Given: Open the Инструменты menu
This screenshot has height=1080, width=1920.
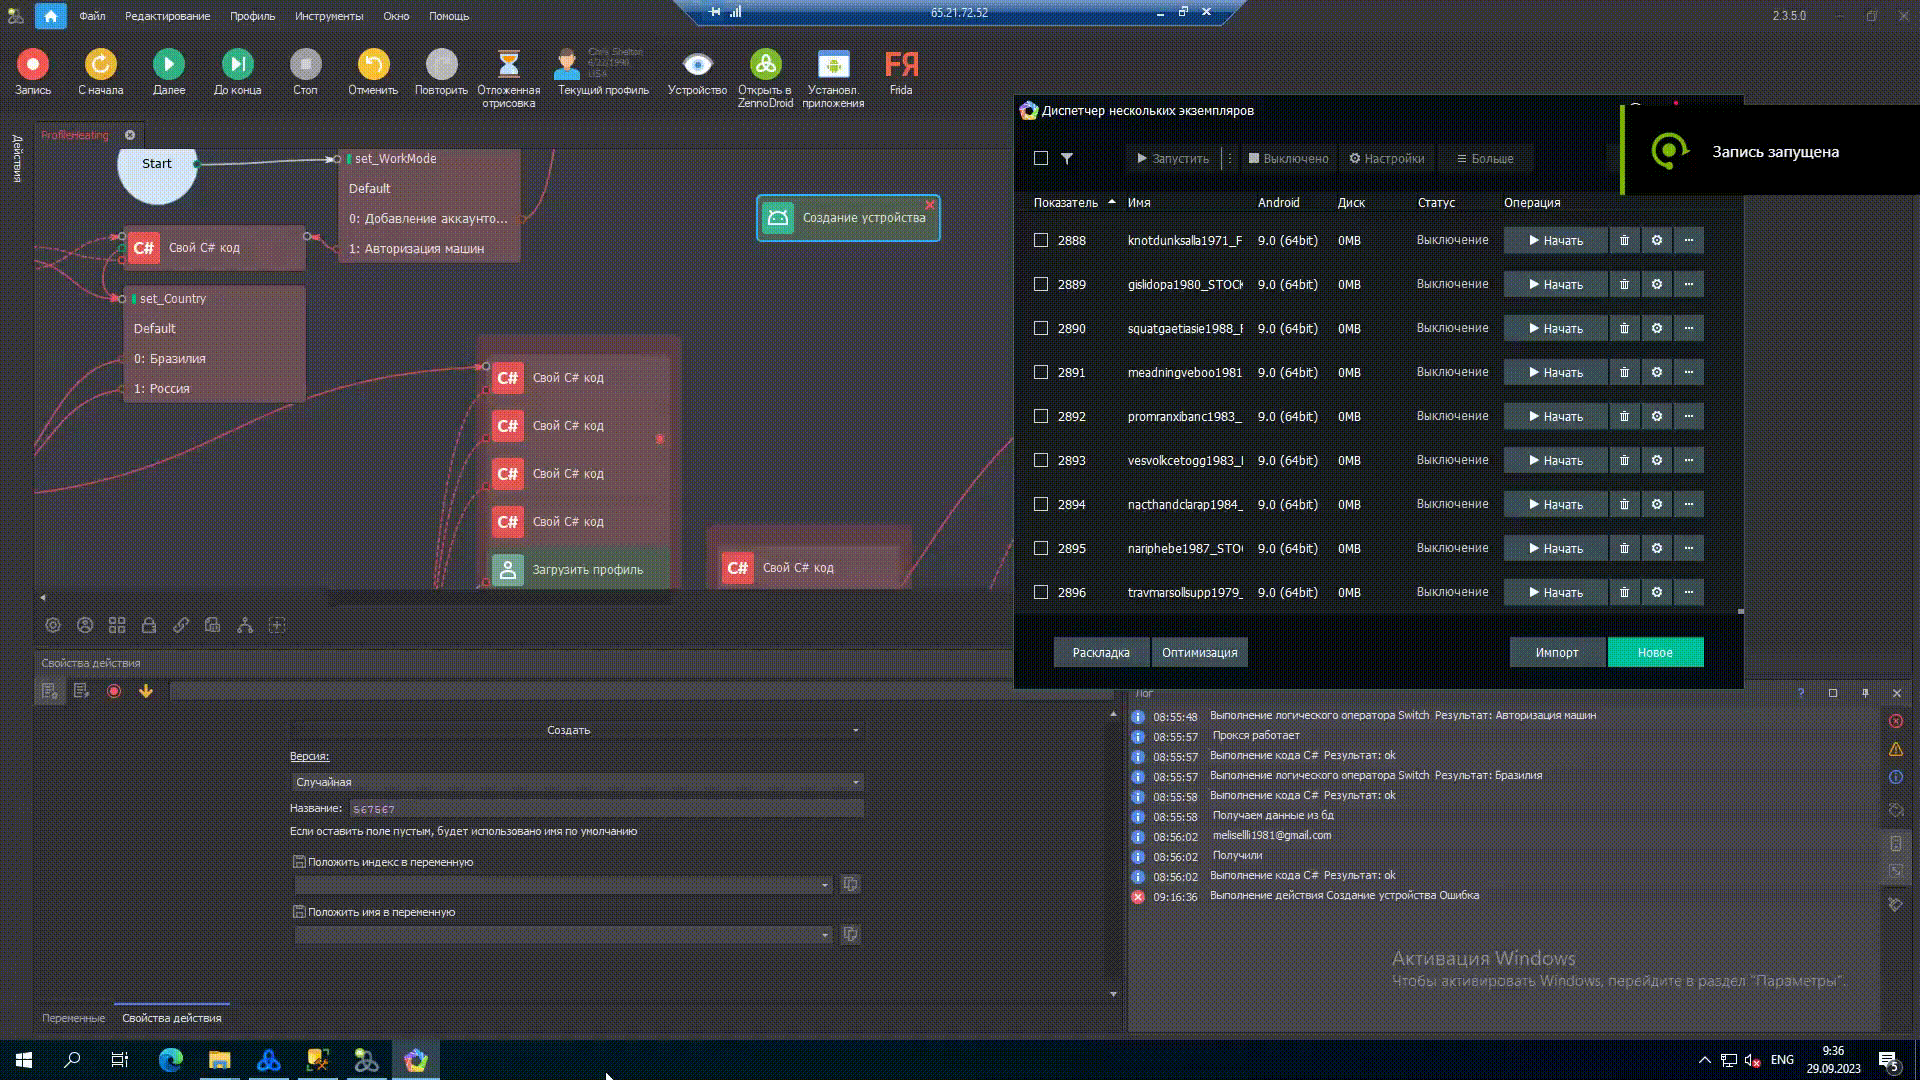Looking at the screenshot, I should click(x=329, y=16).
